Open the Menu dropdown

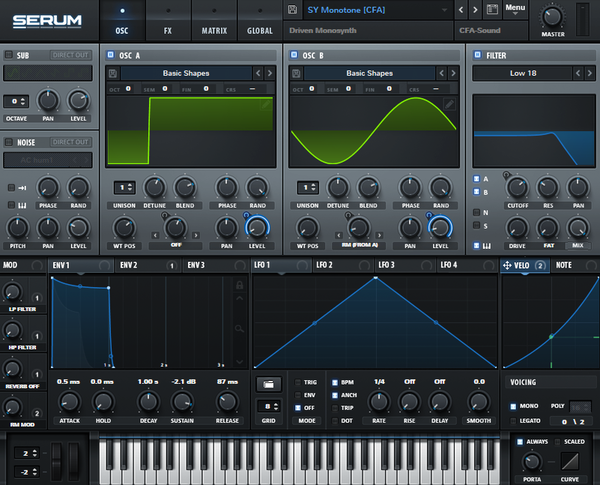515,9
